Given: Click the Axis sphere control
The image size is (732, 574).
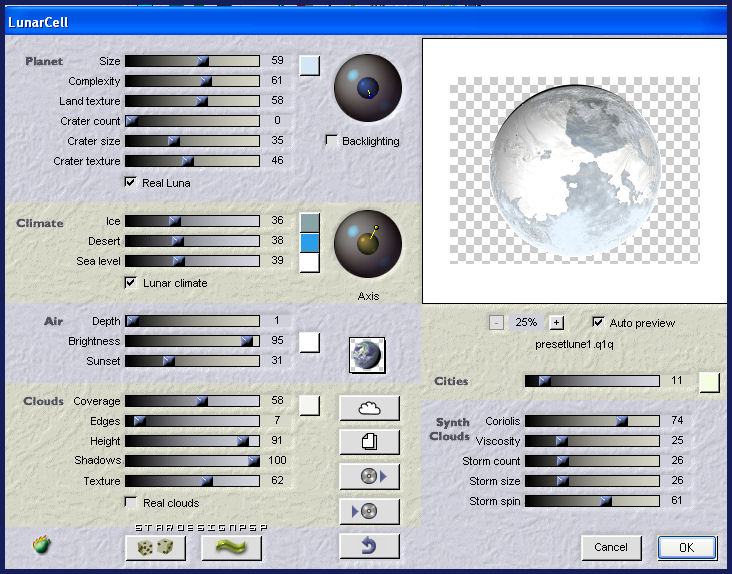Looking at the screenshot, I should [368, 244].
